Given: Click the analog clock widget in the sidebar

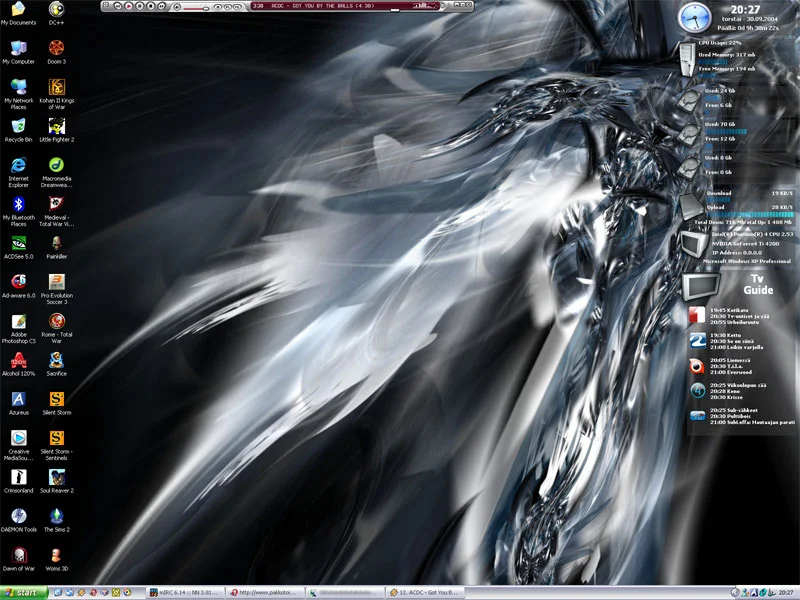Looking at the screenshot, I should point(692,17).
